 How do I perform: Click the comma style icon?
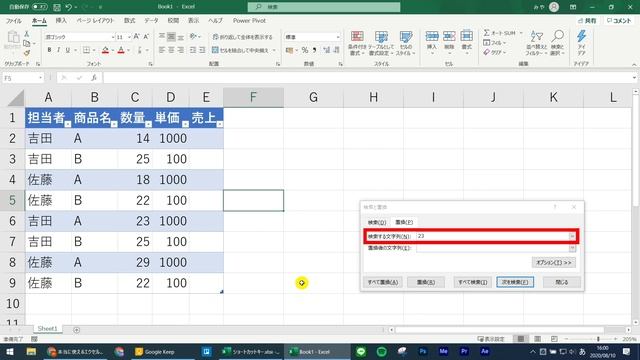point(315,50)
